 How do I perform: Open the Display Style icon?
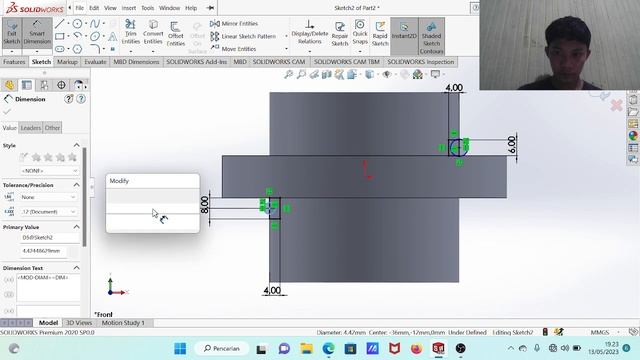click(x=369, y=74)
